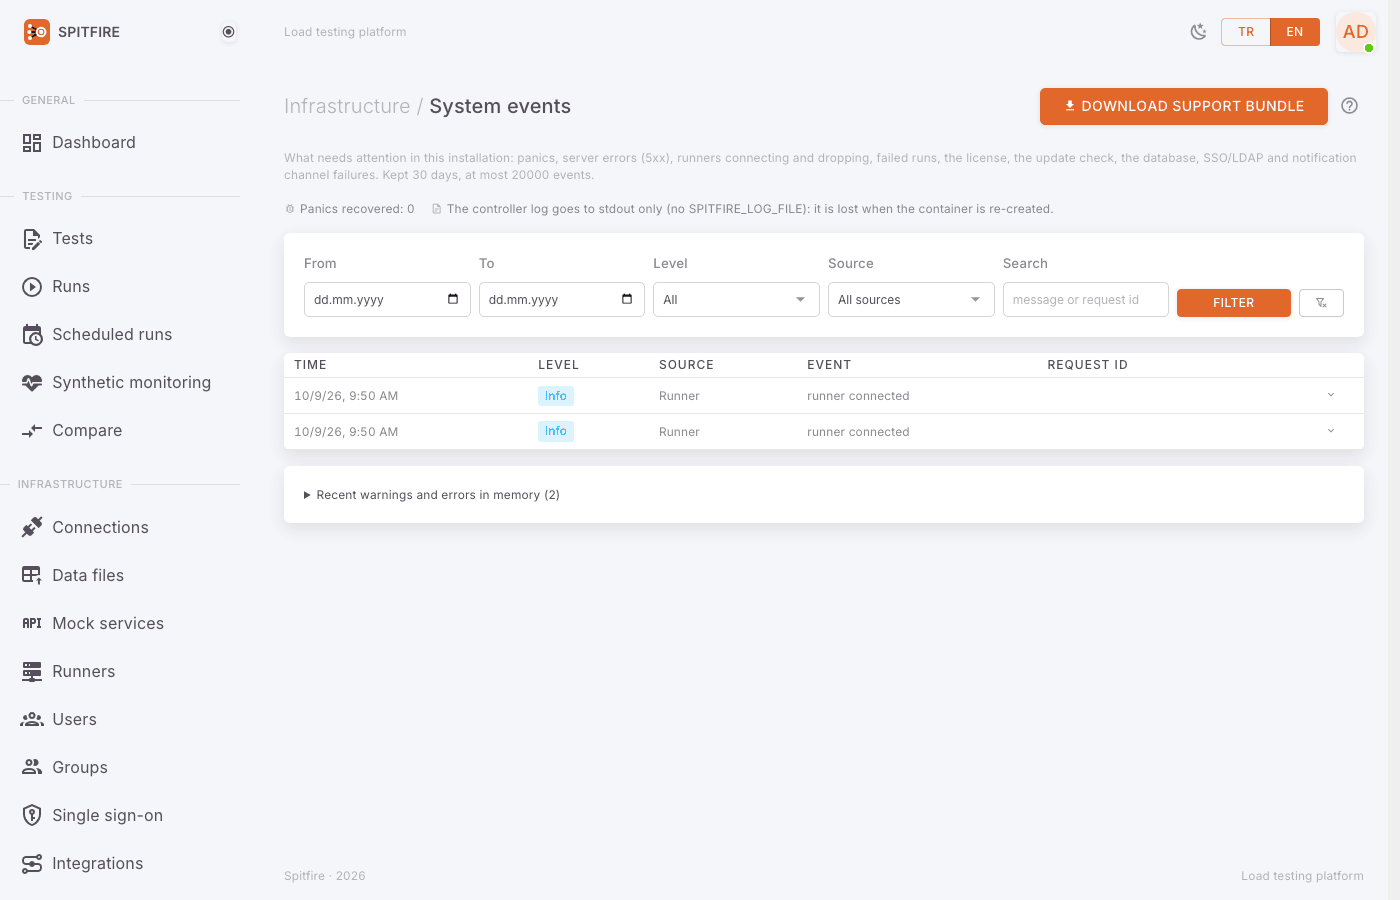This screenshot has width=1400, height=900.
Task: Click the Users people icon
Action: point(32,719)
